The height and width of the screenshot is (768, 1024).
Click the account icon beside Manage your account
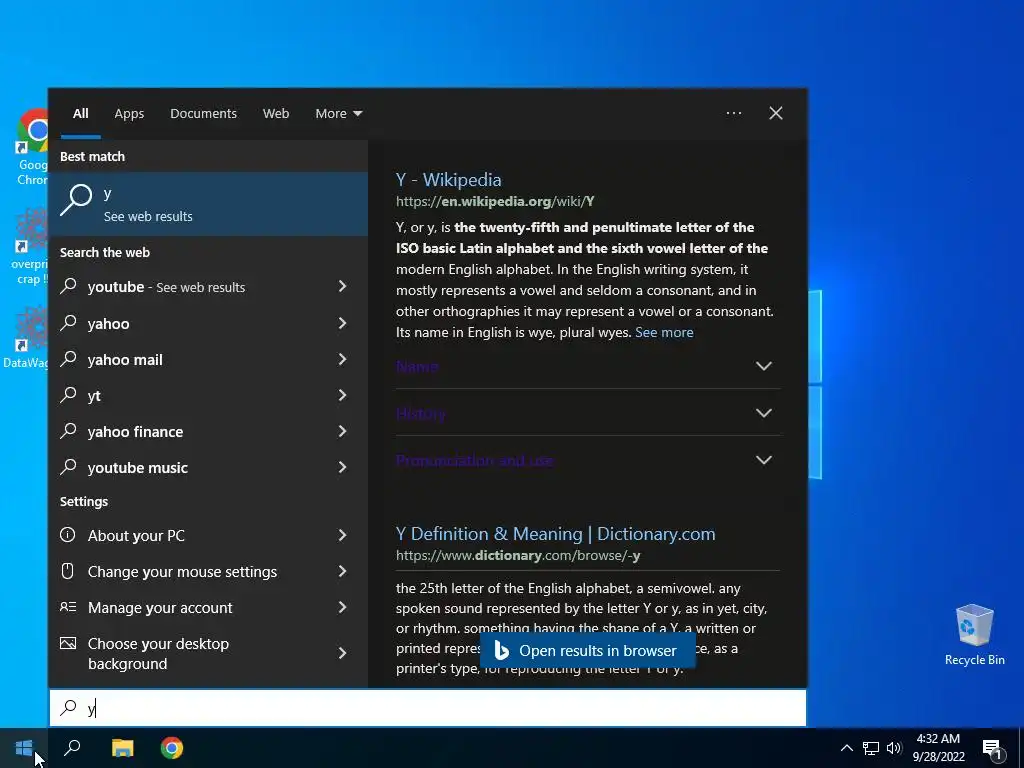[x=68, y=607]
